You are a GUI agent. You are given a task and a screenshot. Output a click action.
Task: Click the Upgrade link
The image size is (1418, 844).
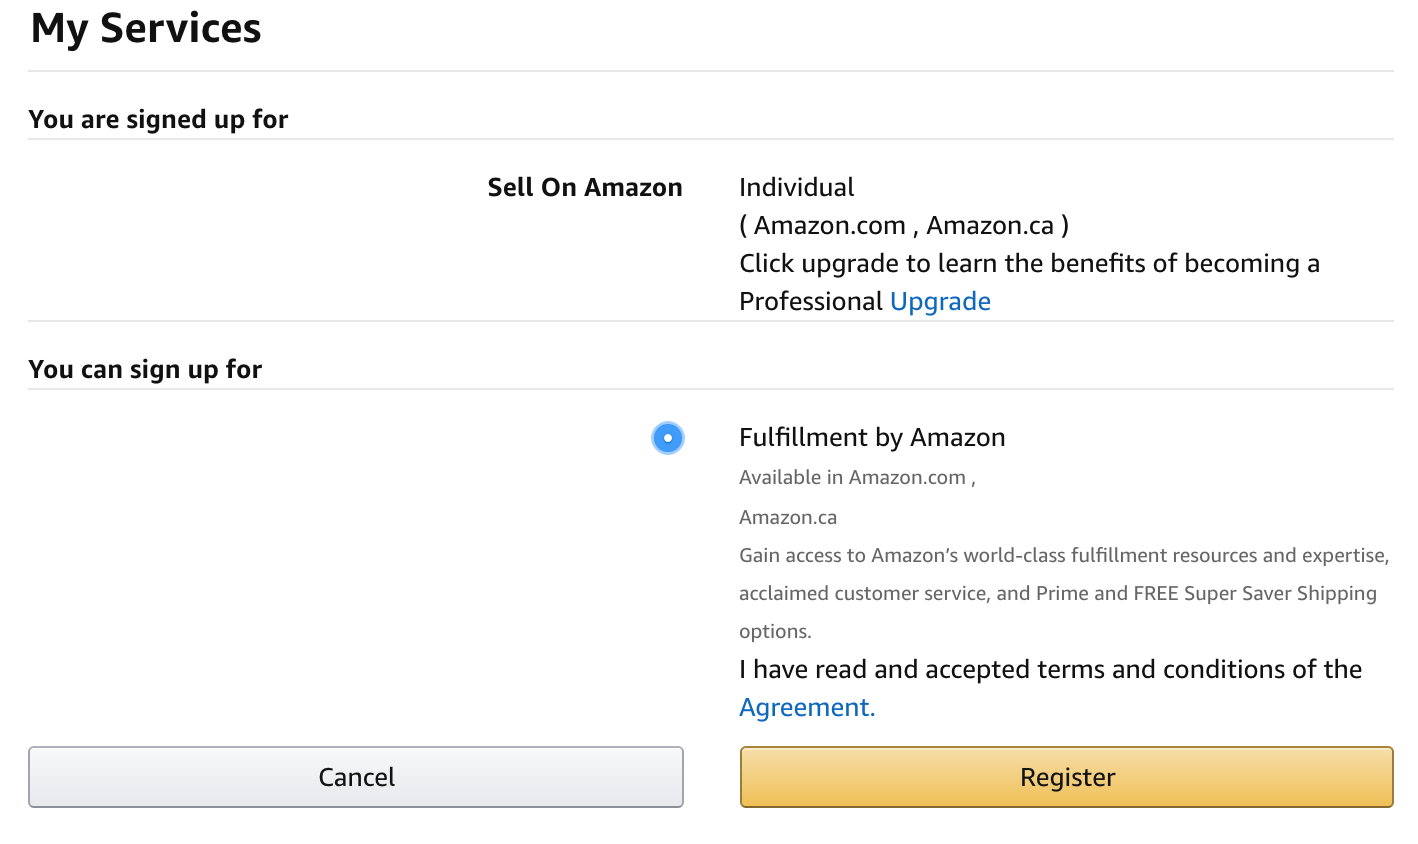pos(940,302)
